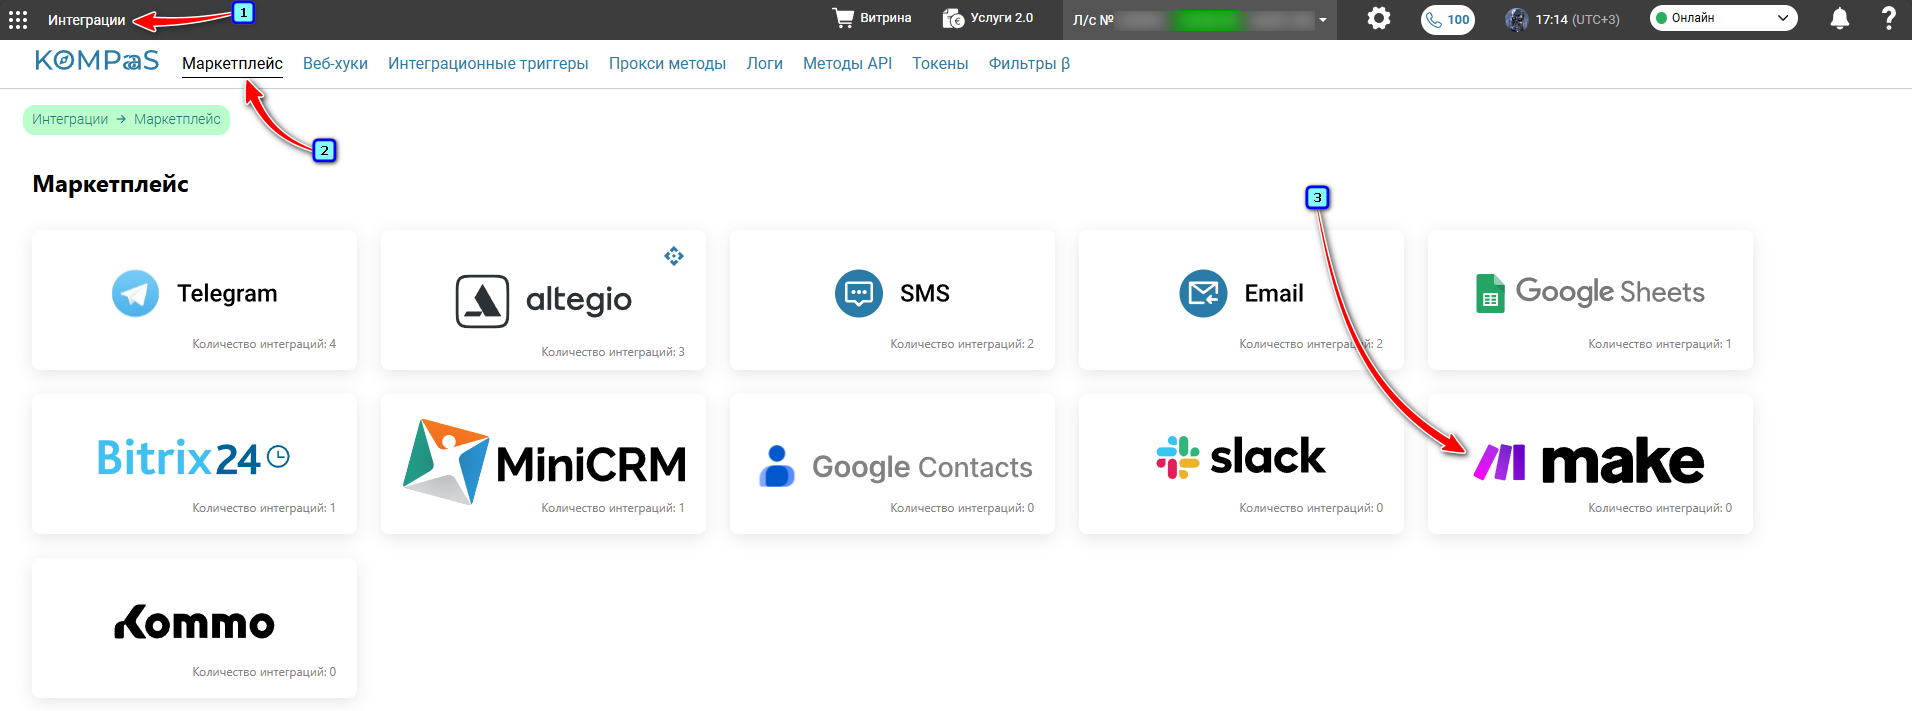Switch to the Веб-хуки tab
Screen dimensions: 1912x711
pyautogui.click(x=335, y=63)
